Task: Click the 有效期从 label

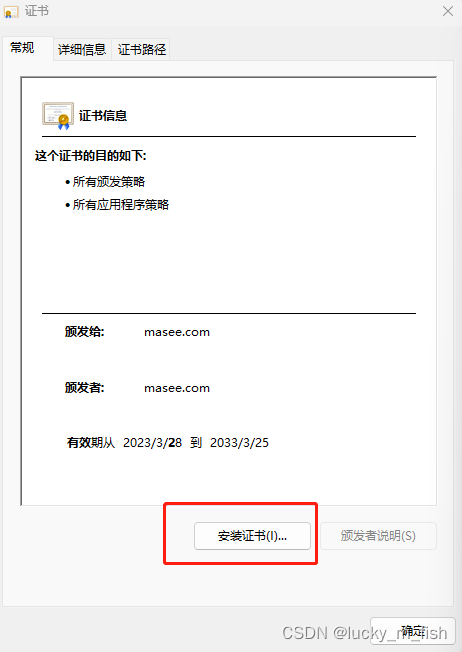Action: 91,442
